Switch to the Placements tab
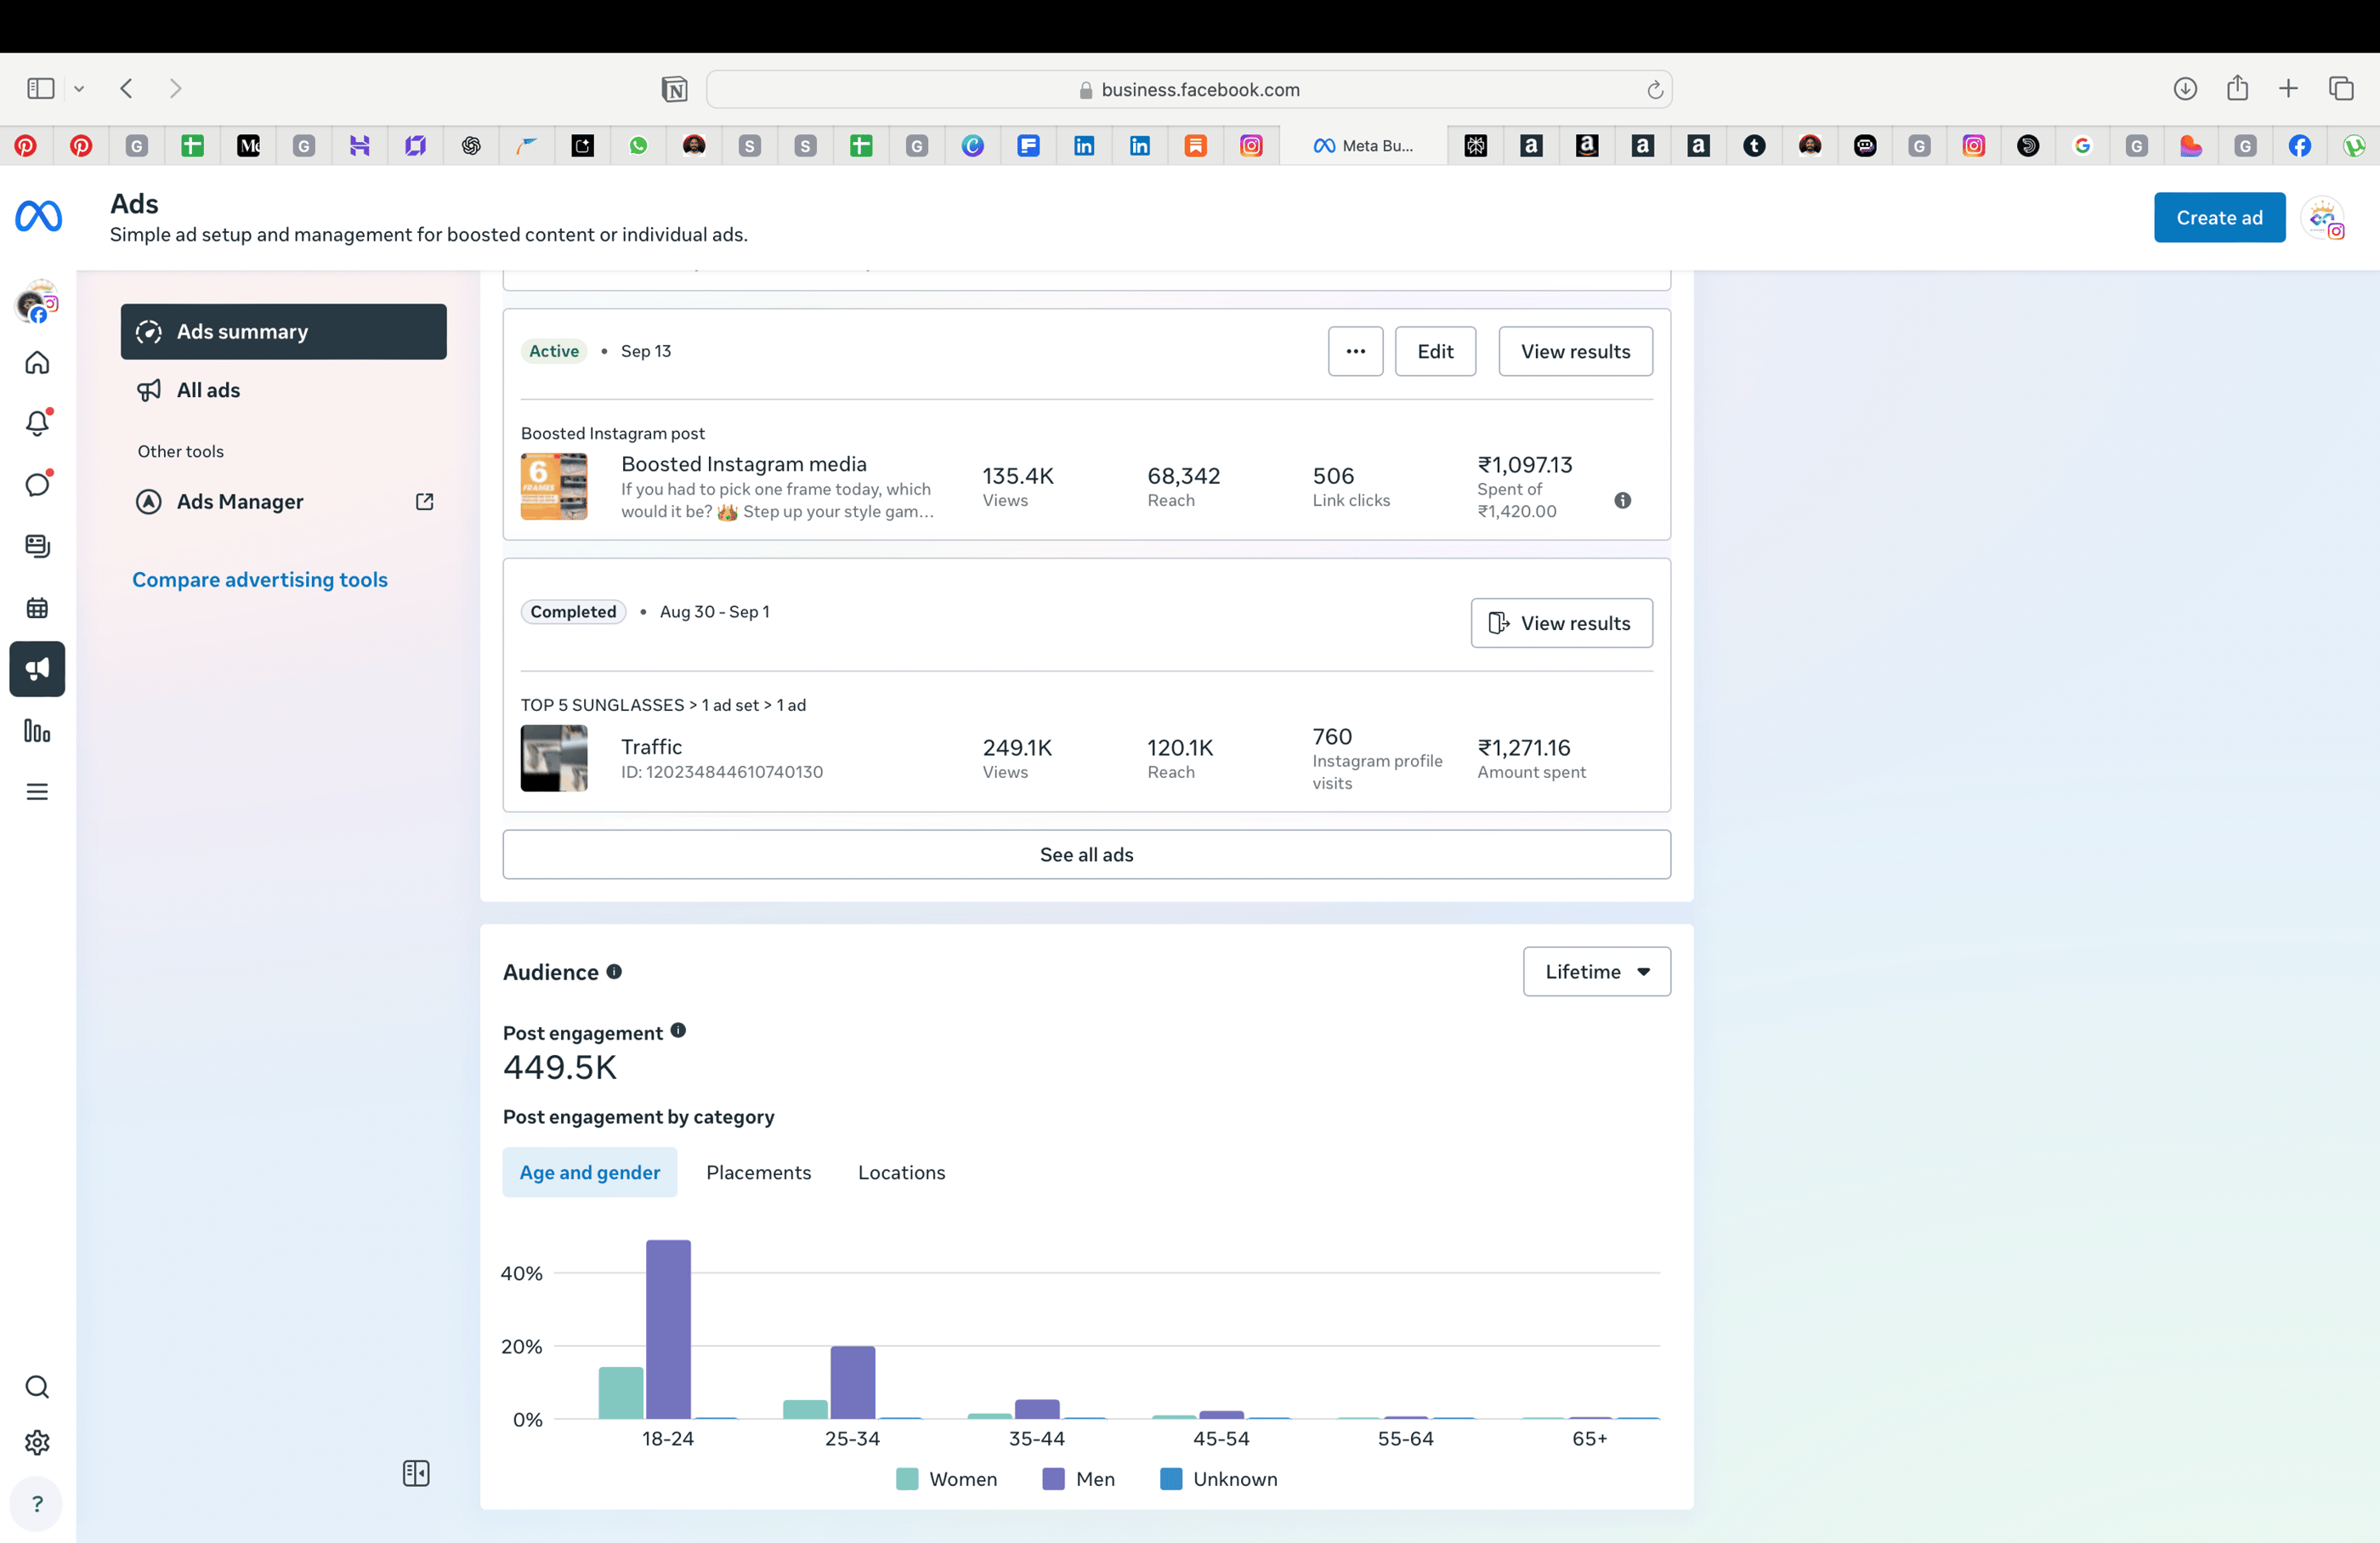 pyautogui.click(x=758, y=1172)
